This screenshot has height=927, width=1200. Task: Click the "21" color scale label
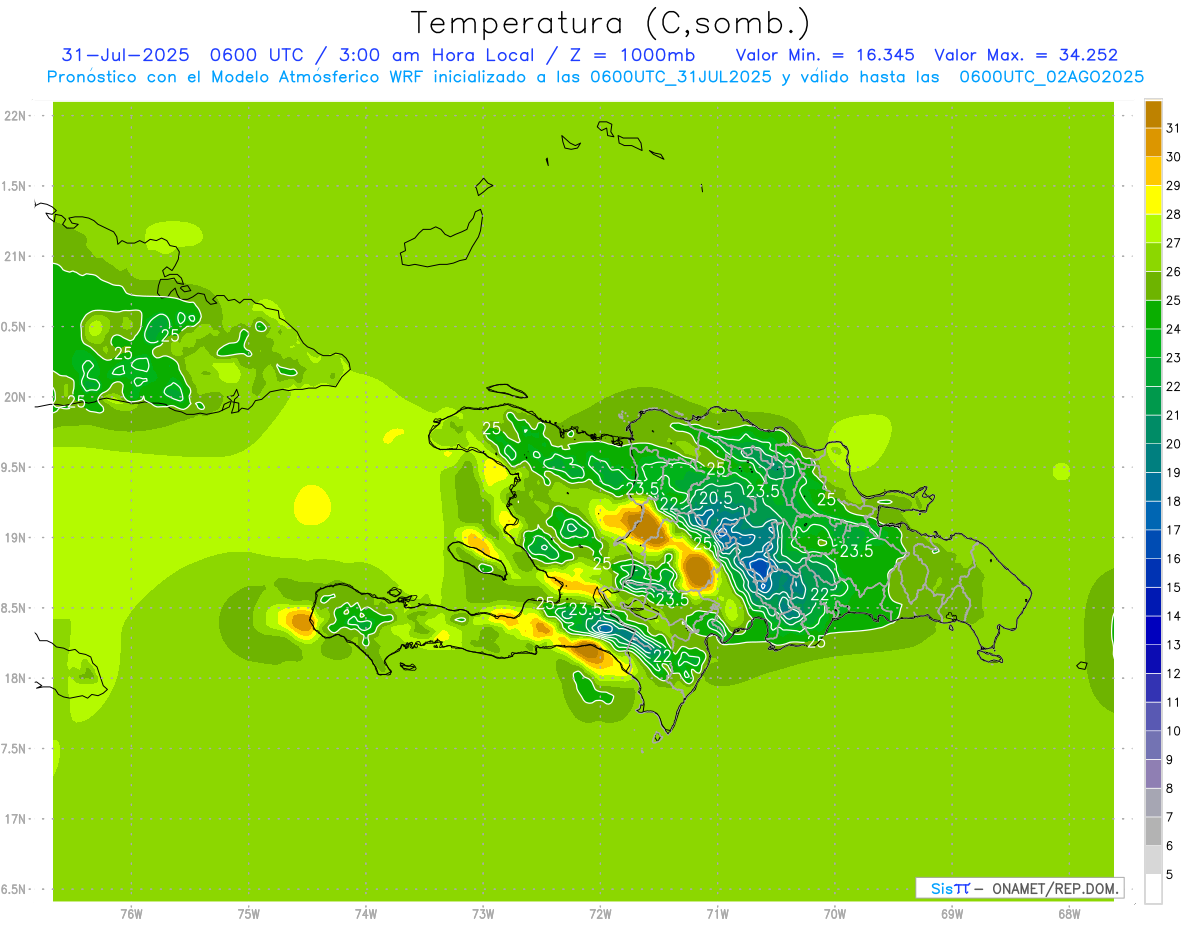[1173, 416]
